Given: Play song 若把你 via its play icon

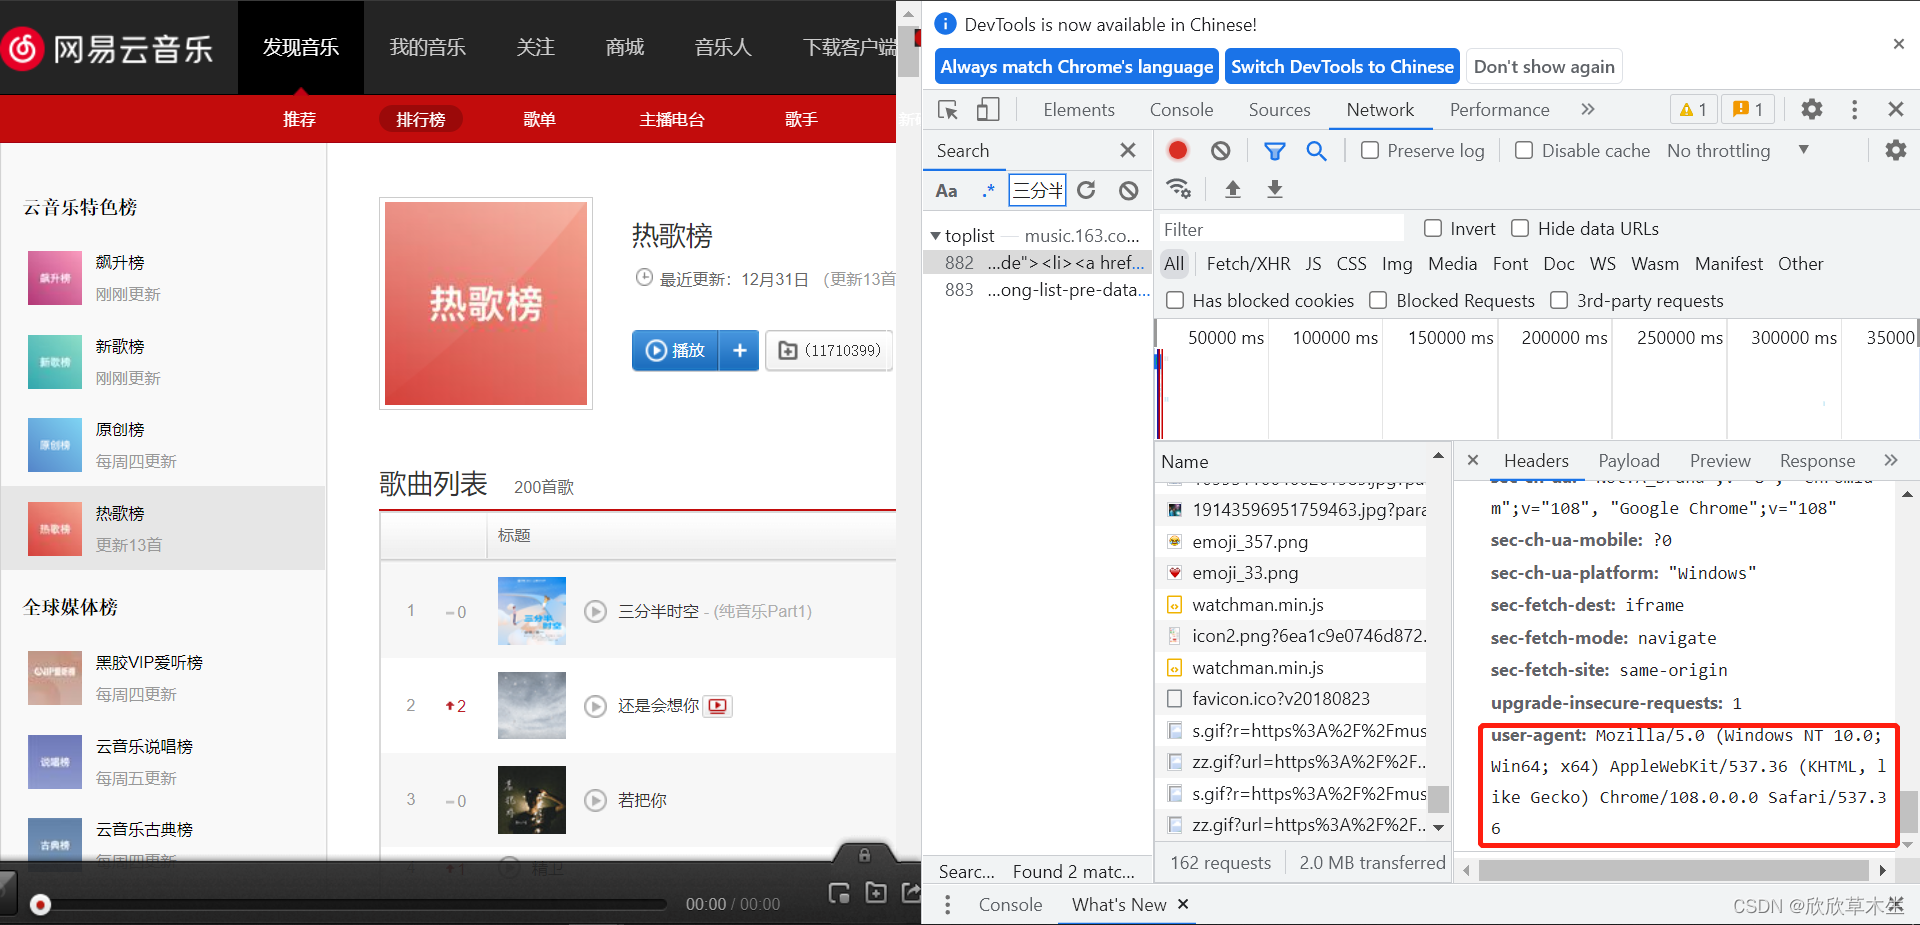Looking at the screenshot, I should point(595,800).
